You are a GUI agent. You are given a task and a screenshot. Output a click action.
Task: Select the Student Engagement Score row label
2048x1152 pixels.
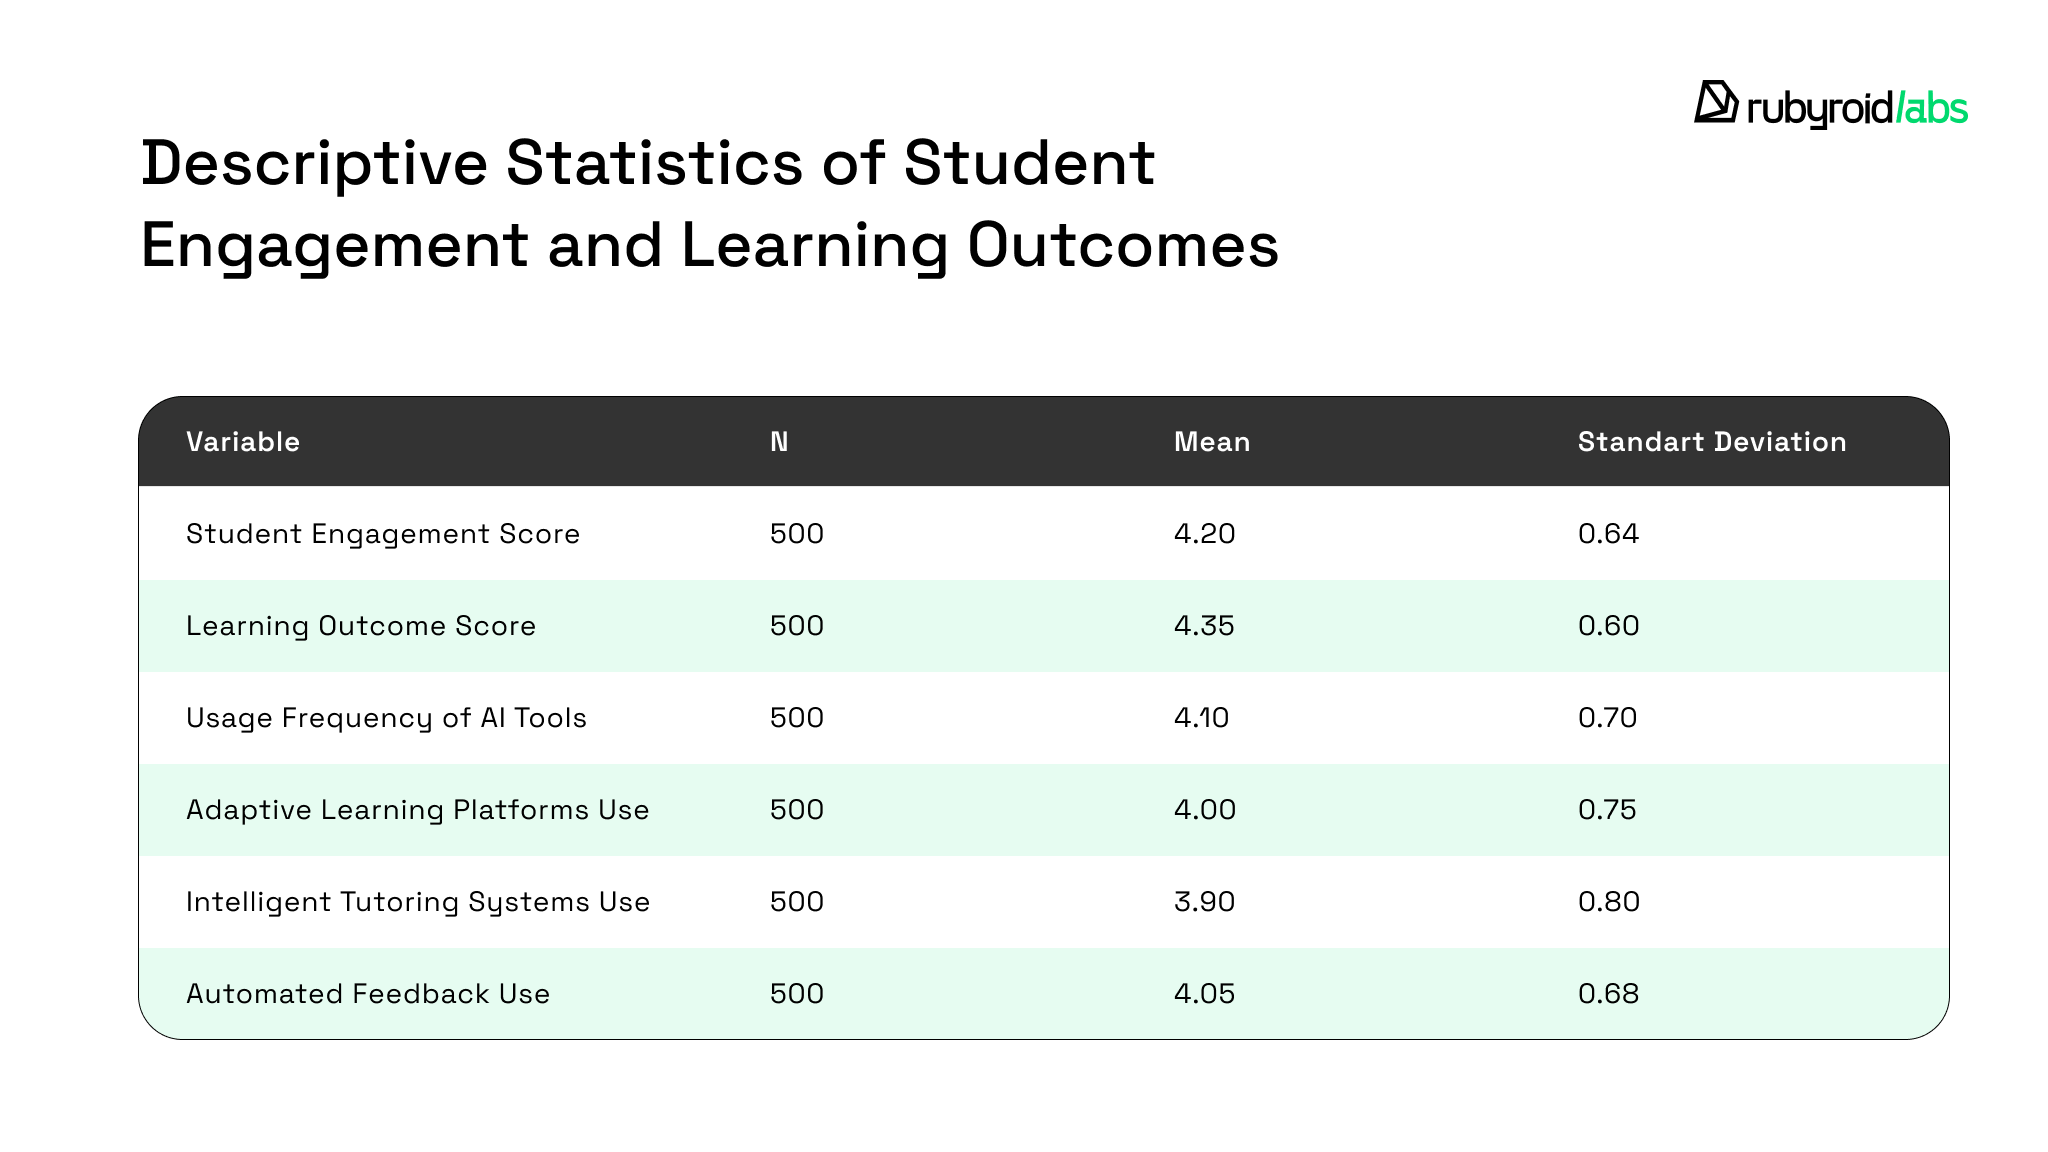(383, 534)
